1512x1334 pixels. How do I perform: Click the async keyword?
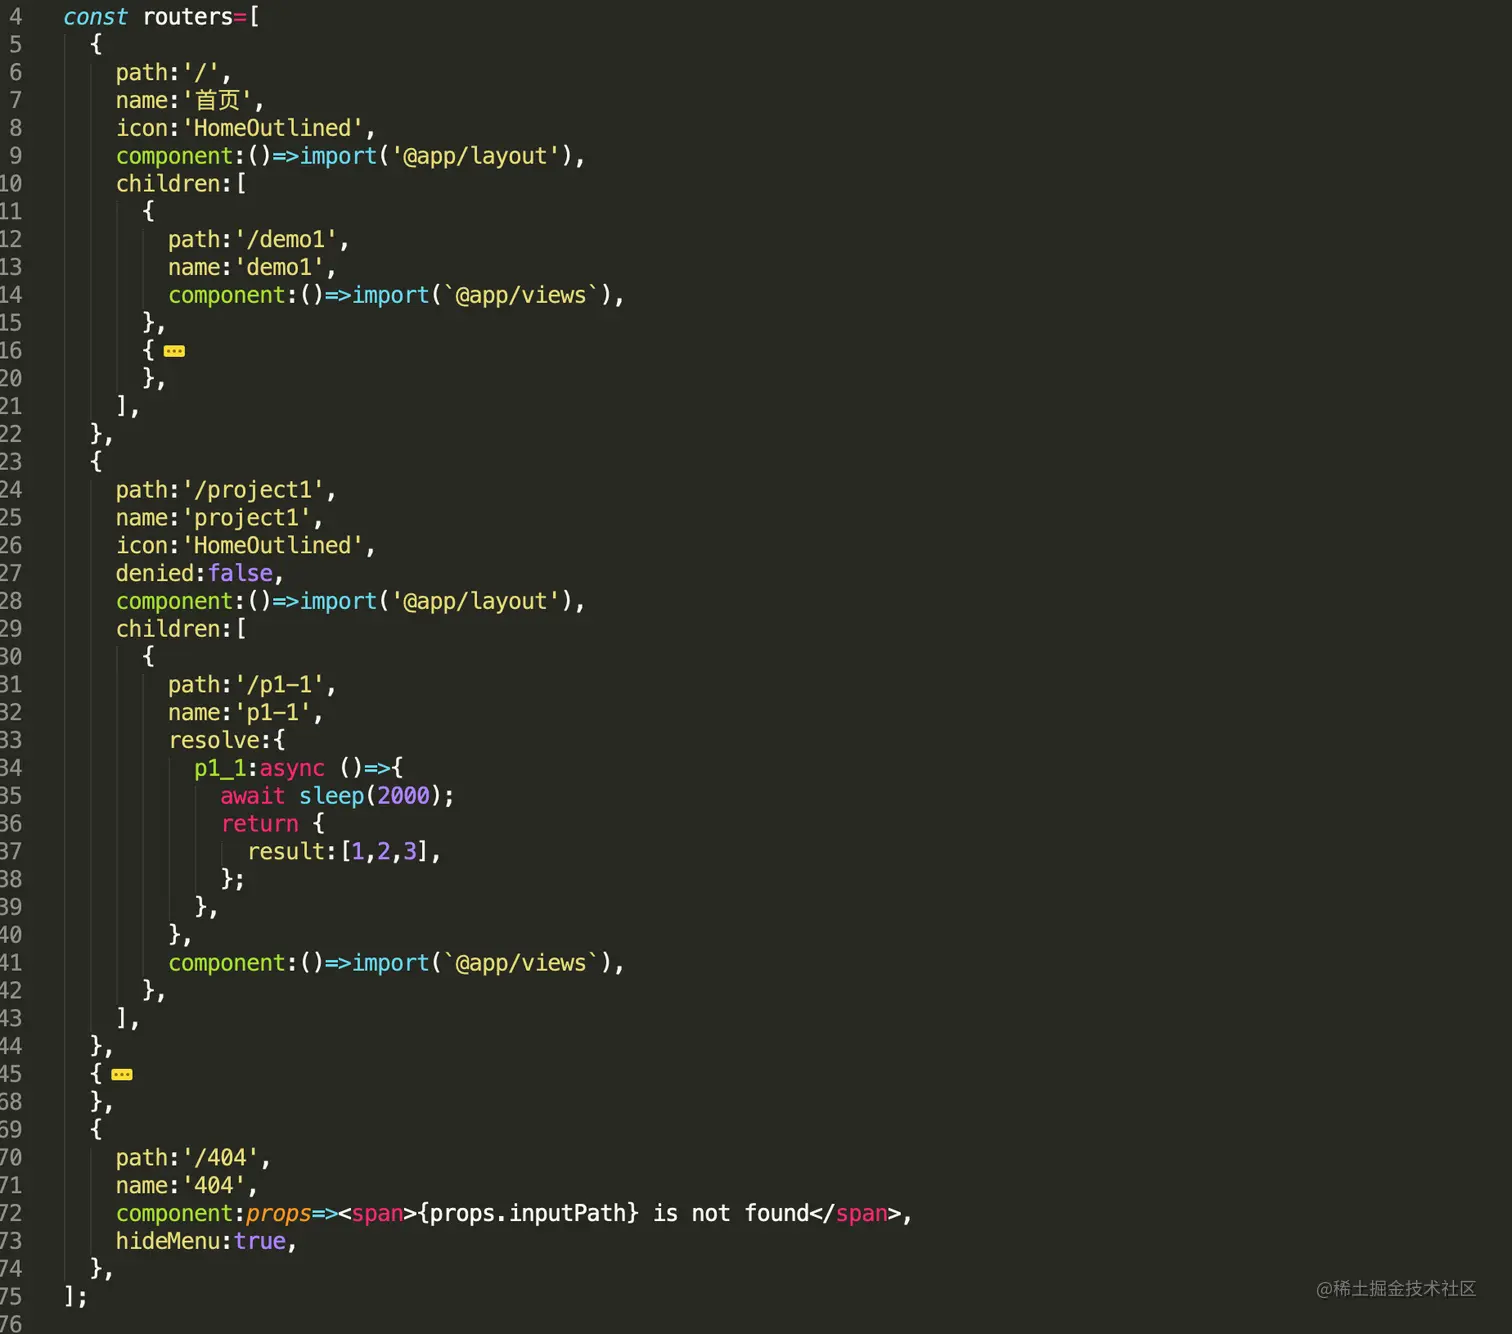click(x=292, y=768)
